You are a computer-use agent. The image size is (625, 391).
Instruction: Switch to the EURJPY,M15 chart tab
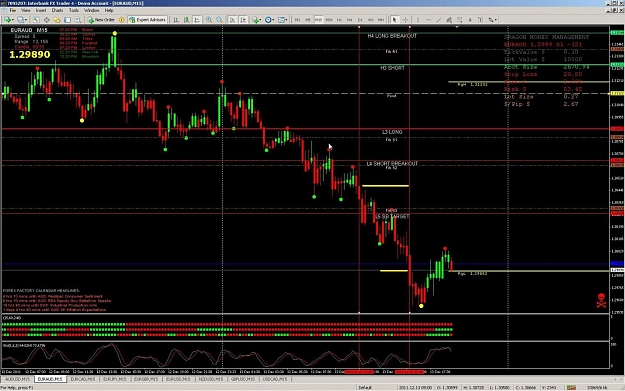pos(115,379)
